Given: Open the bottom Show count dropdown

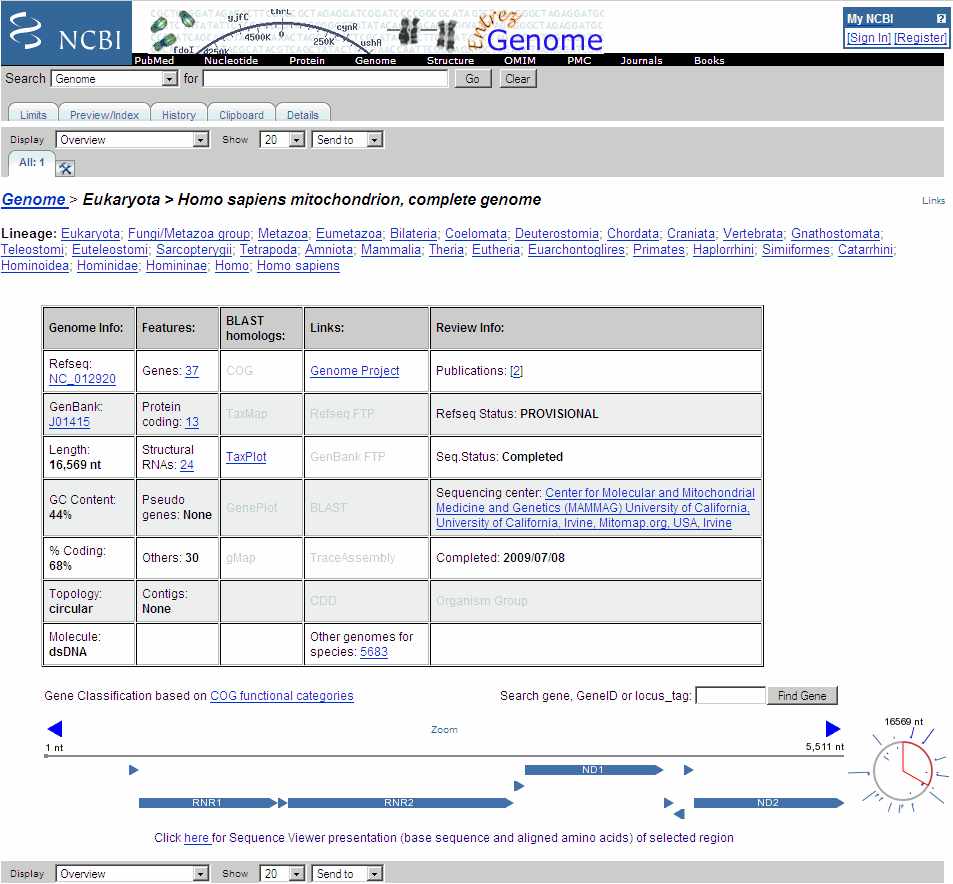Looking at the screenshot, I should [x=282, y=874].
